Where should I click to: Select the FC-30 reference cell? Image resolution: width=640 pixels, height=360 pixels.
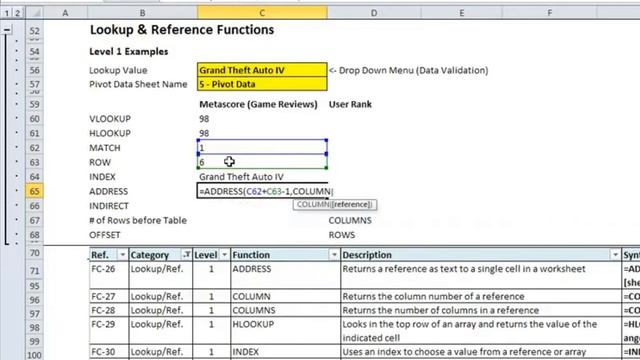109,352
